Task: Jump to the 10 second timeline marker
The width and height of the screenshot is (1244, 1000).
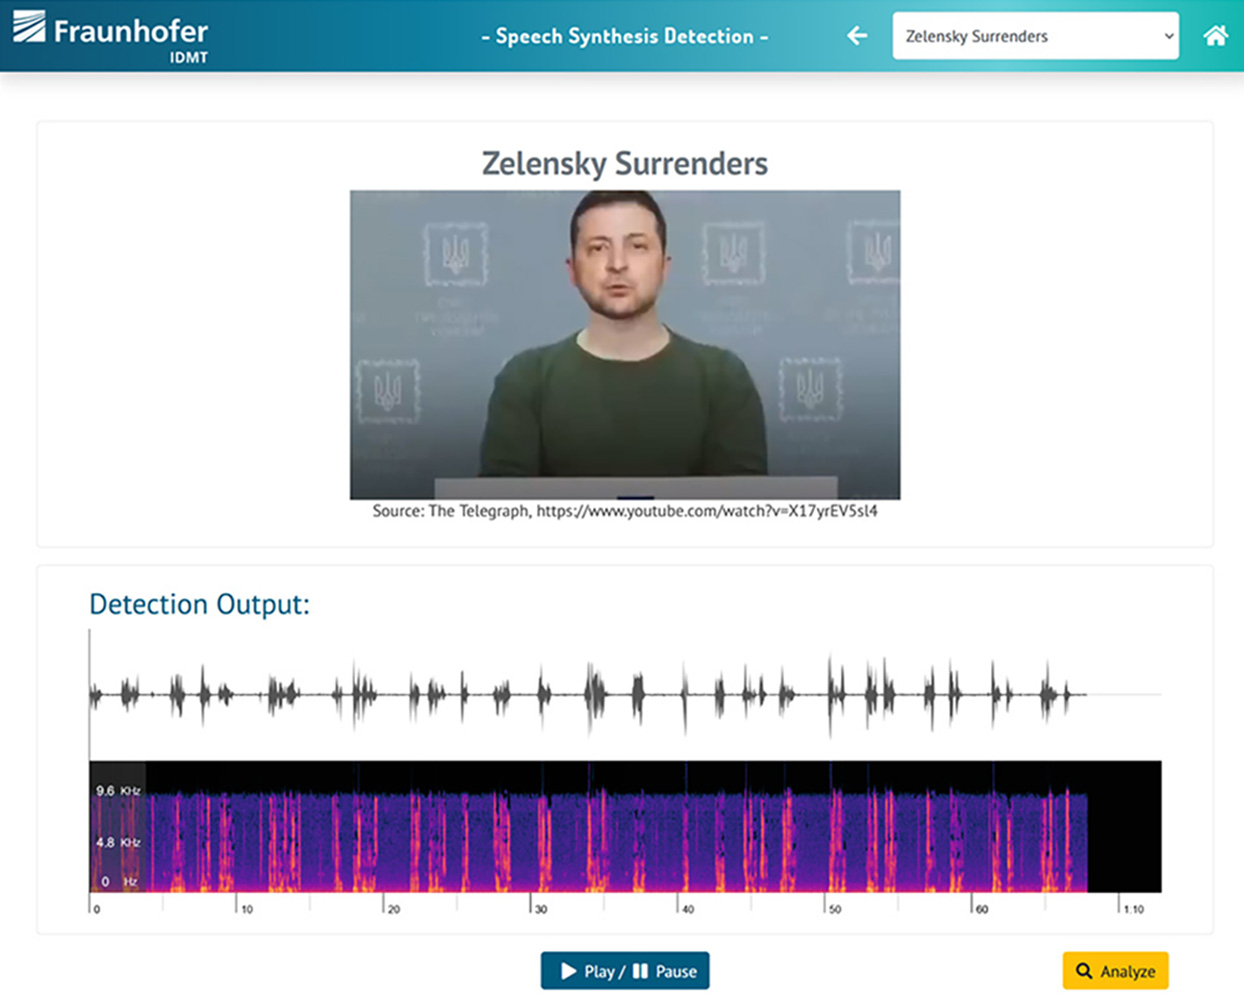Action: [245, 908]
